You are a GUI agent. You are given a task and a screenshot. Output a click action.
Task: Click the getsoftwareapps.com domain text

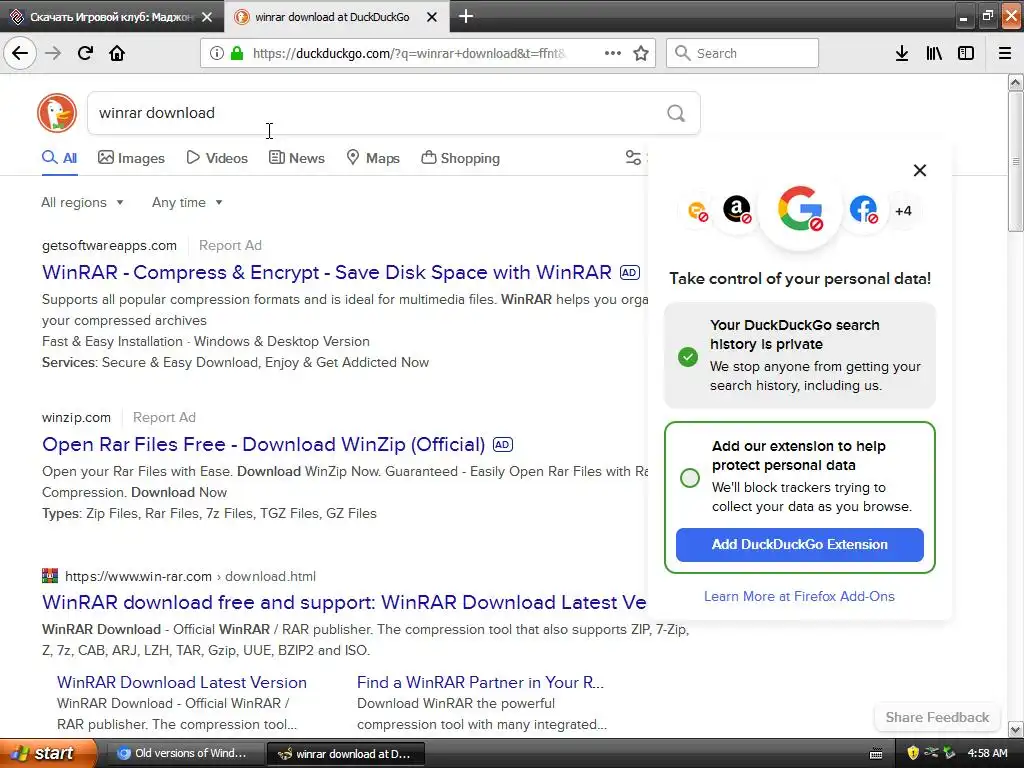109,246
